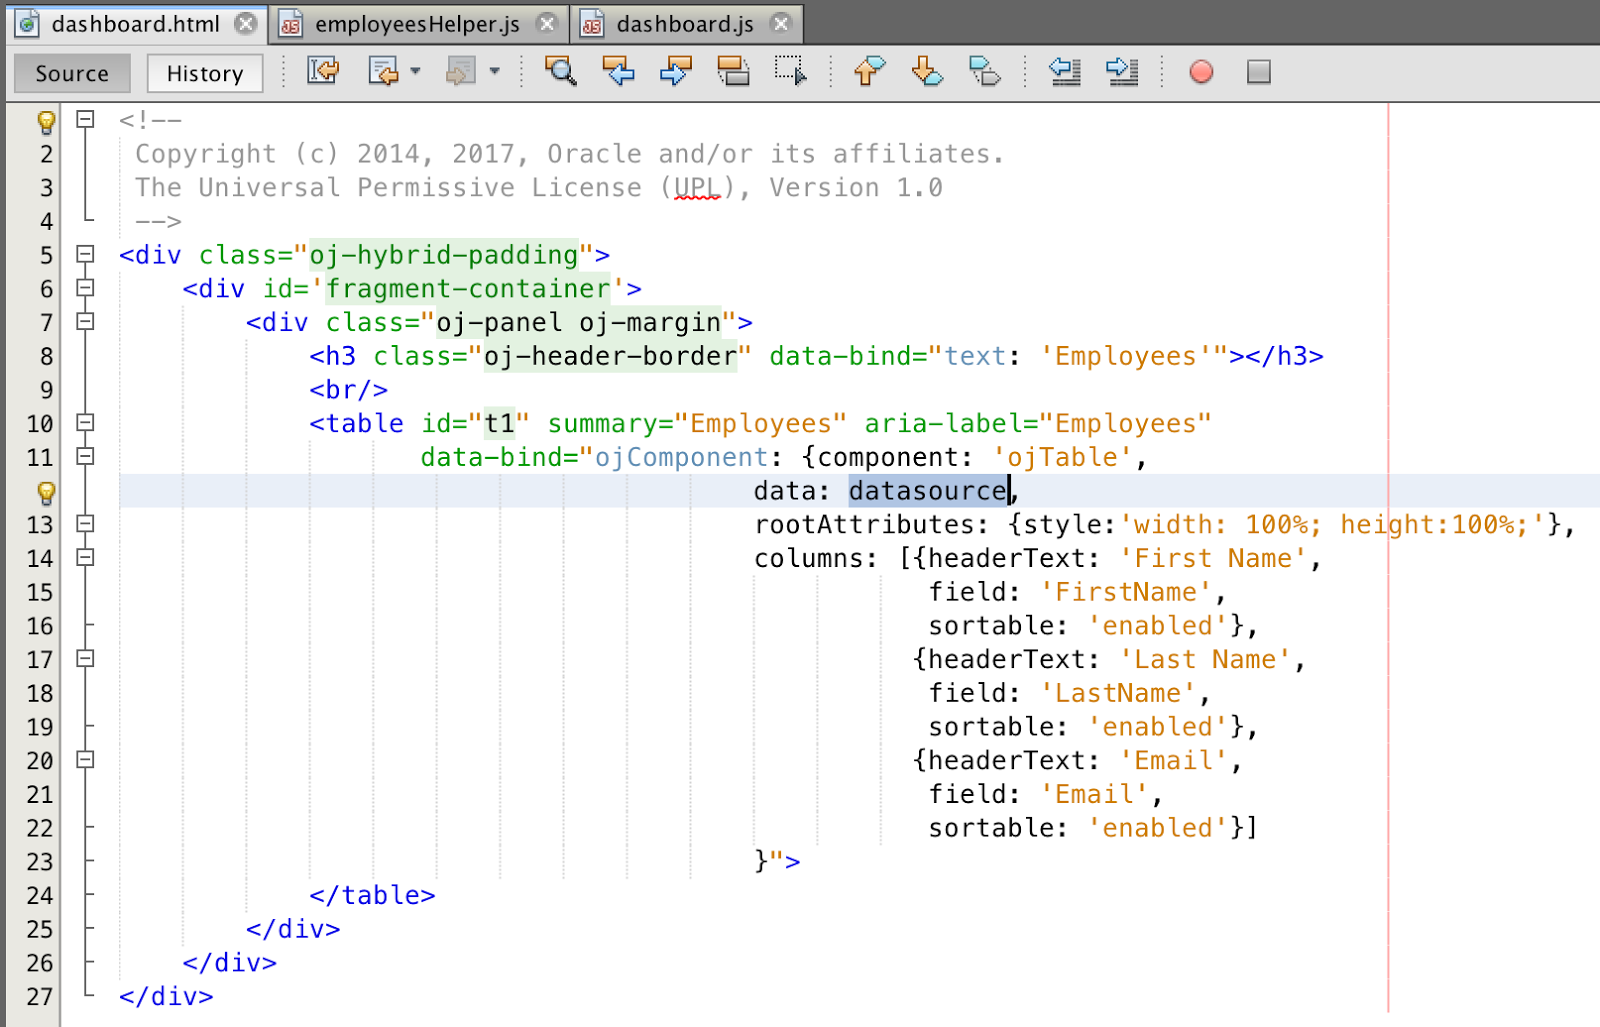Switch to the dashboard.js tab
Screen dimensions: 1600x1027
(x=680, y=23)
